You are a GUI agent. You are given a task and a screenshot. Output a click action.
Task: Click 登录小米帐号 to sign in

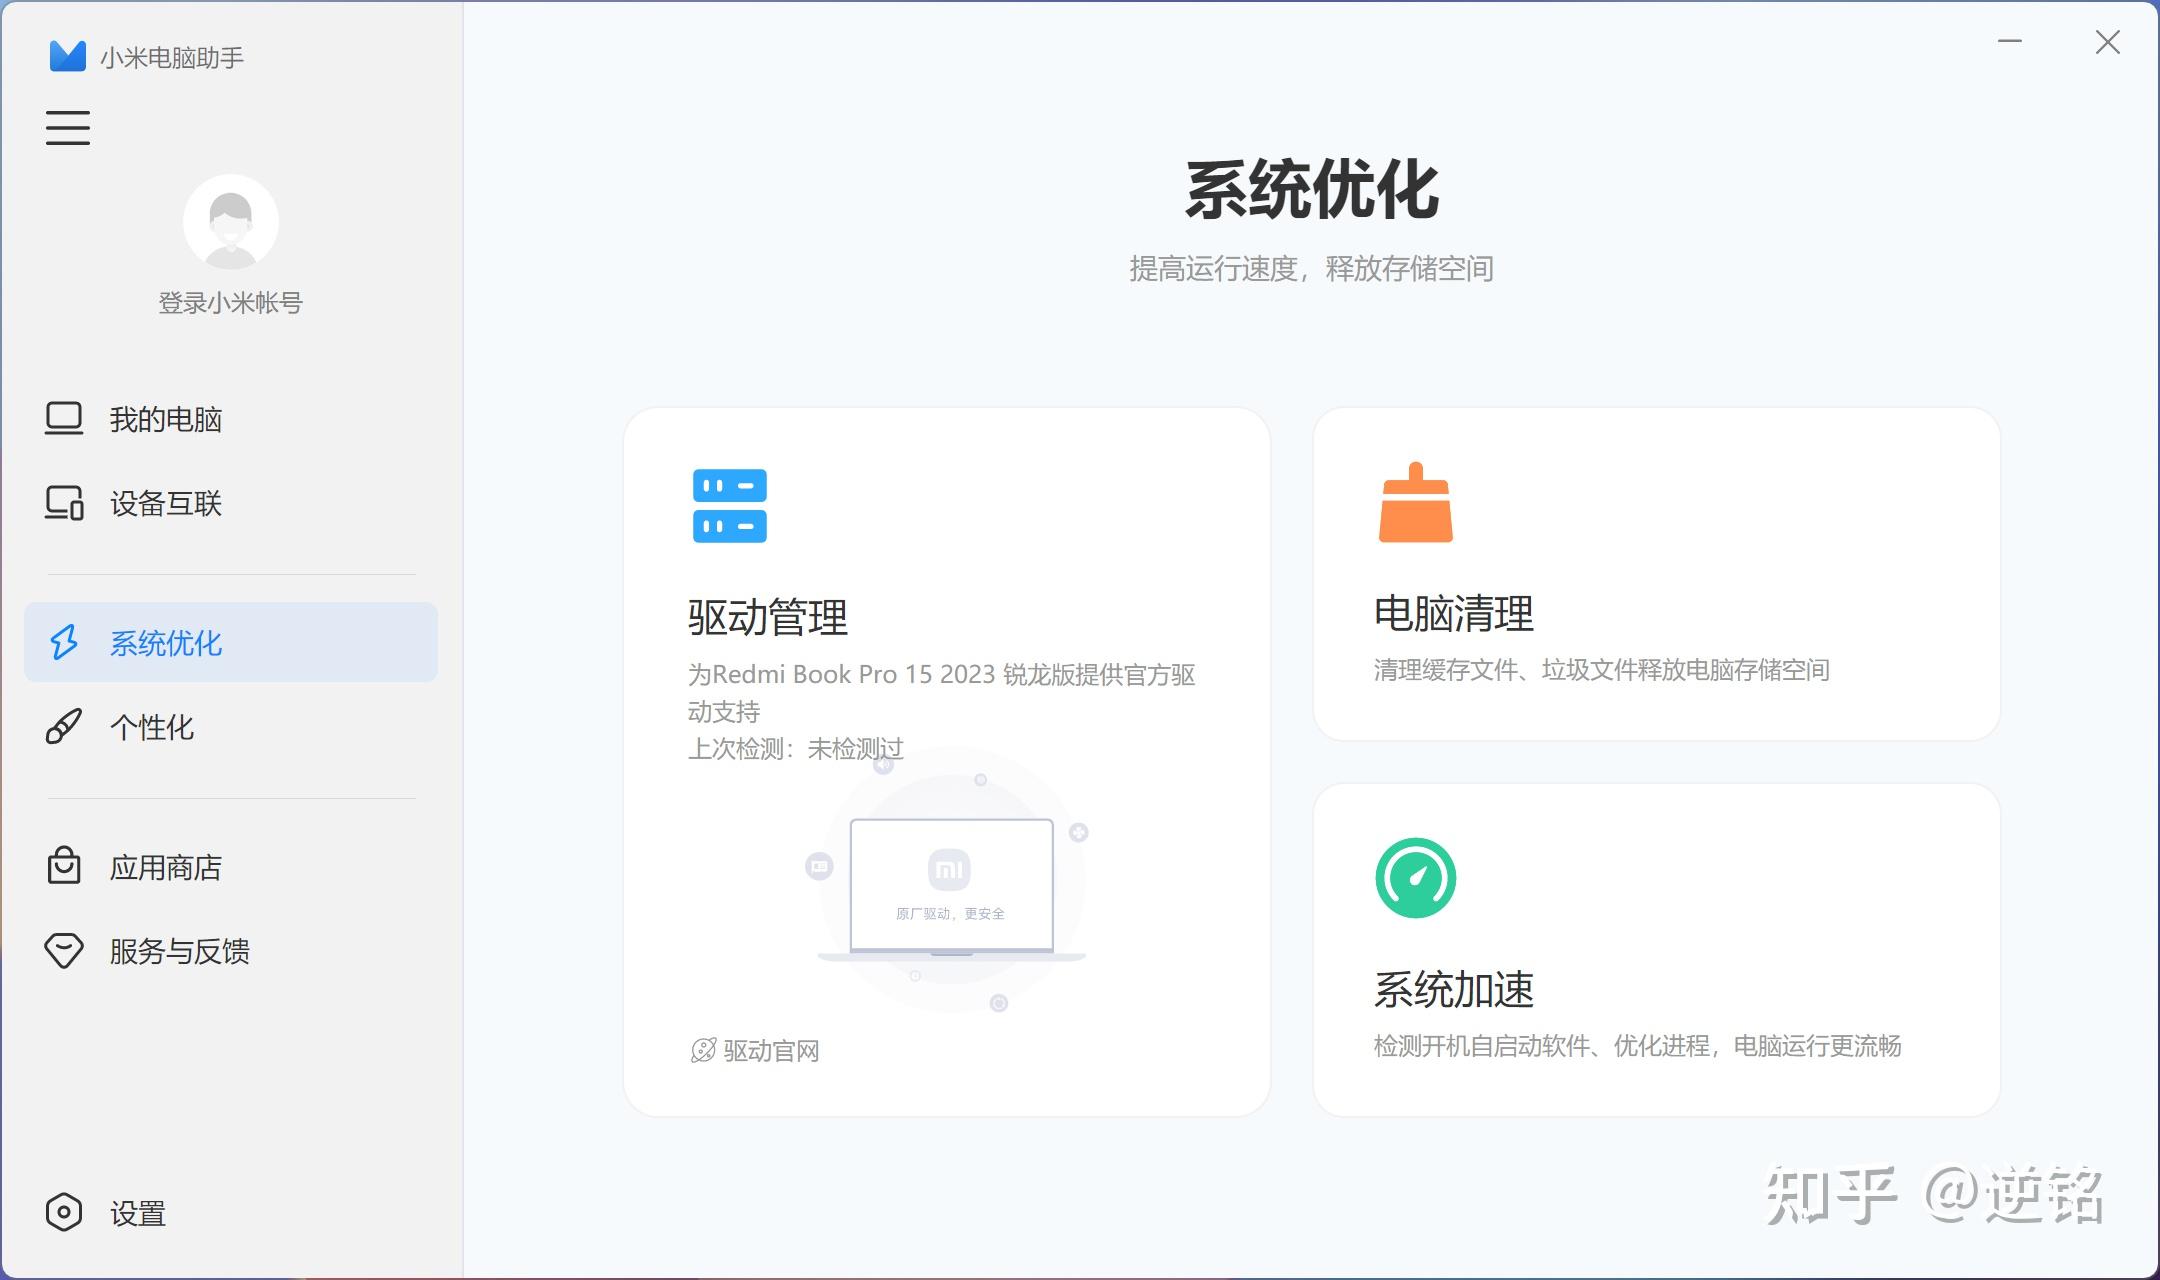(x=231, y=303)
